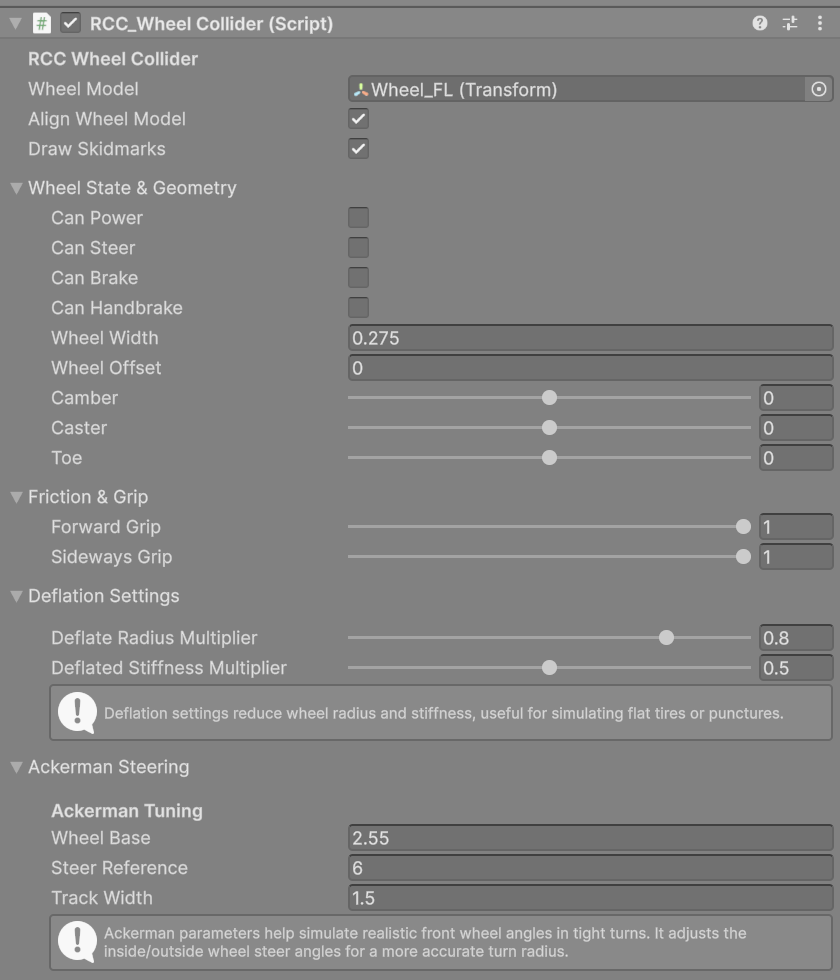Enable Can Power checkbox
Screen dimensions: 840x980
(358, 218)
